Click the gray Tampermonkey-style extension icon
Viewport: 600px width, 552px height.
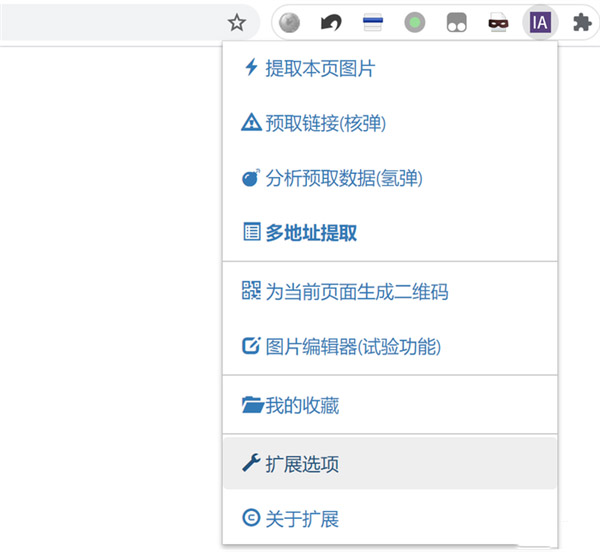(x=457, y=23)
